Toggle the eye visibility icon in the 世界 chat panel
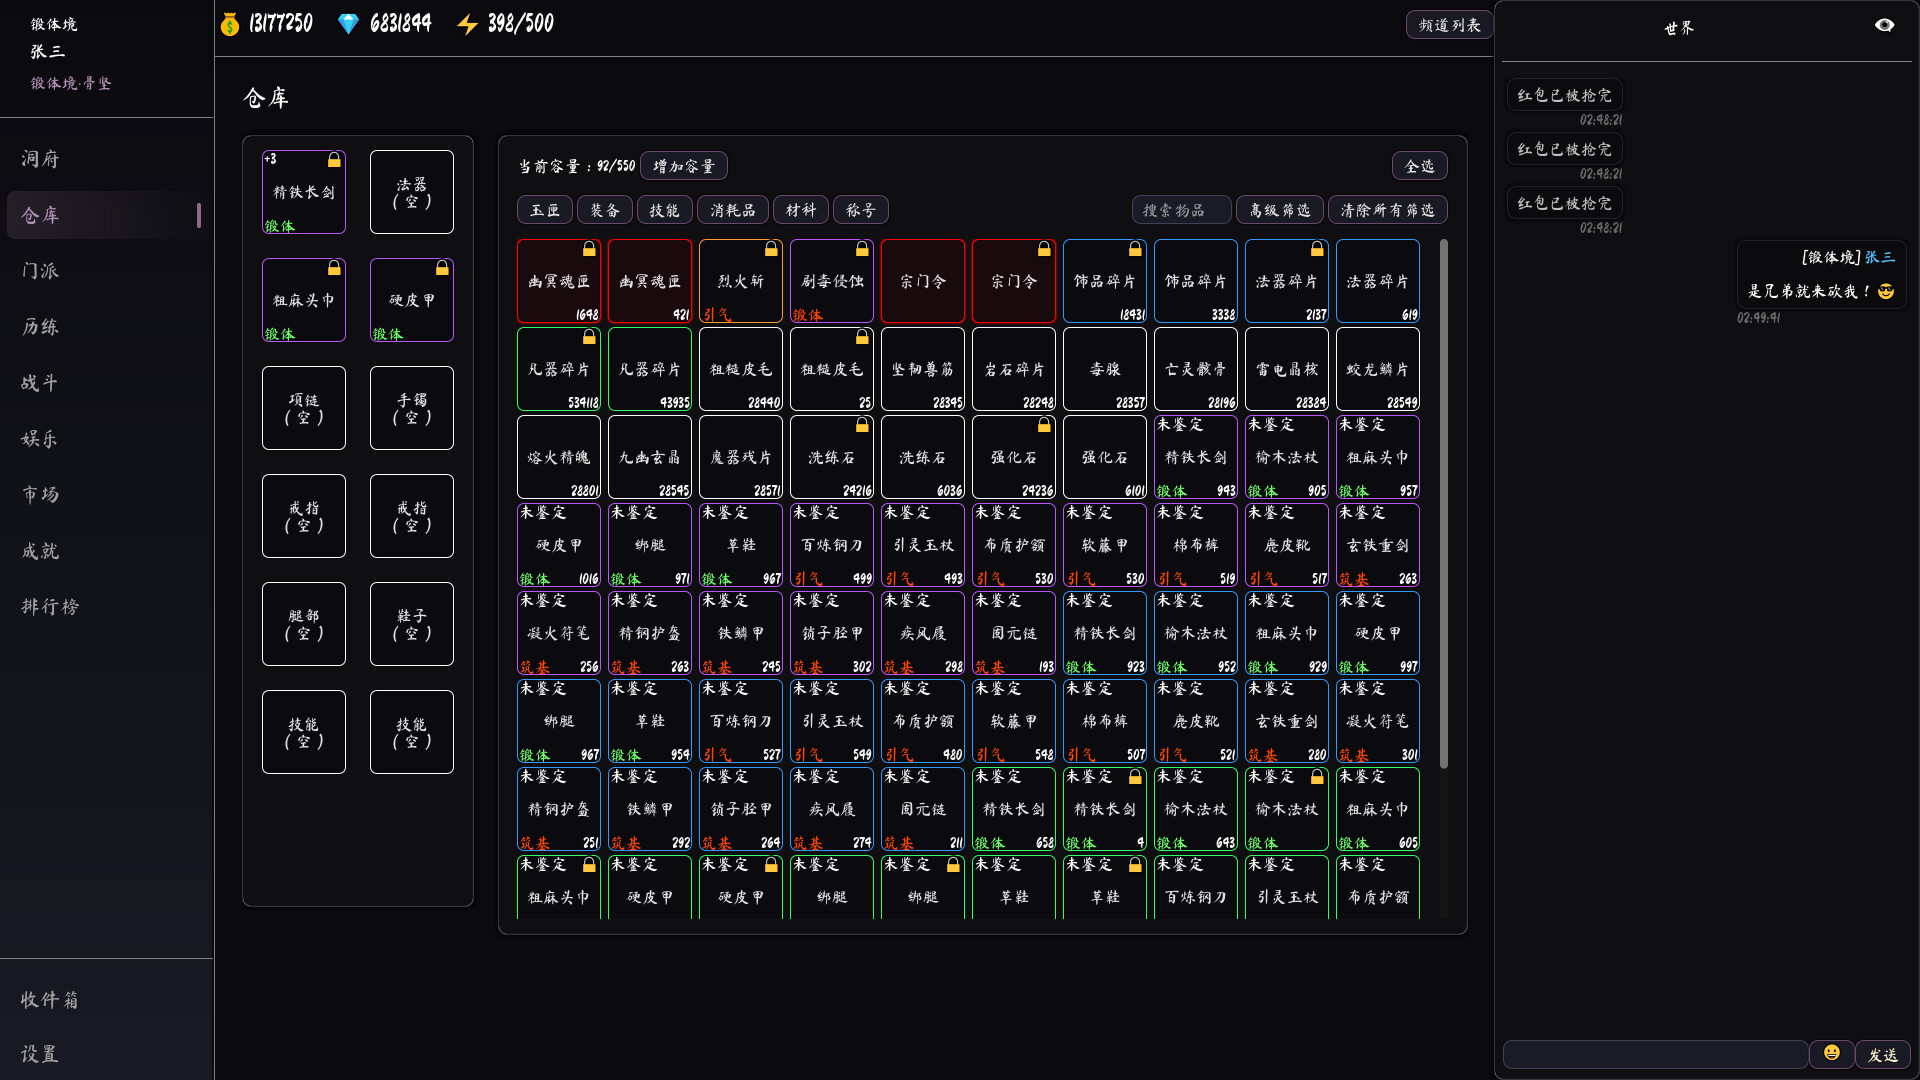 click(1886, 25)
